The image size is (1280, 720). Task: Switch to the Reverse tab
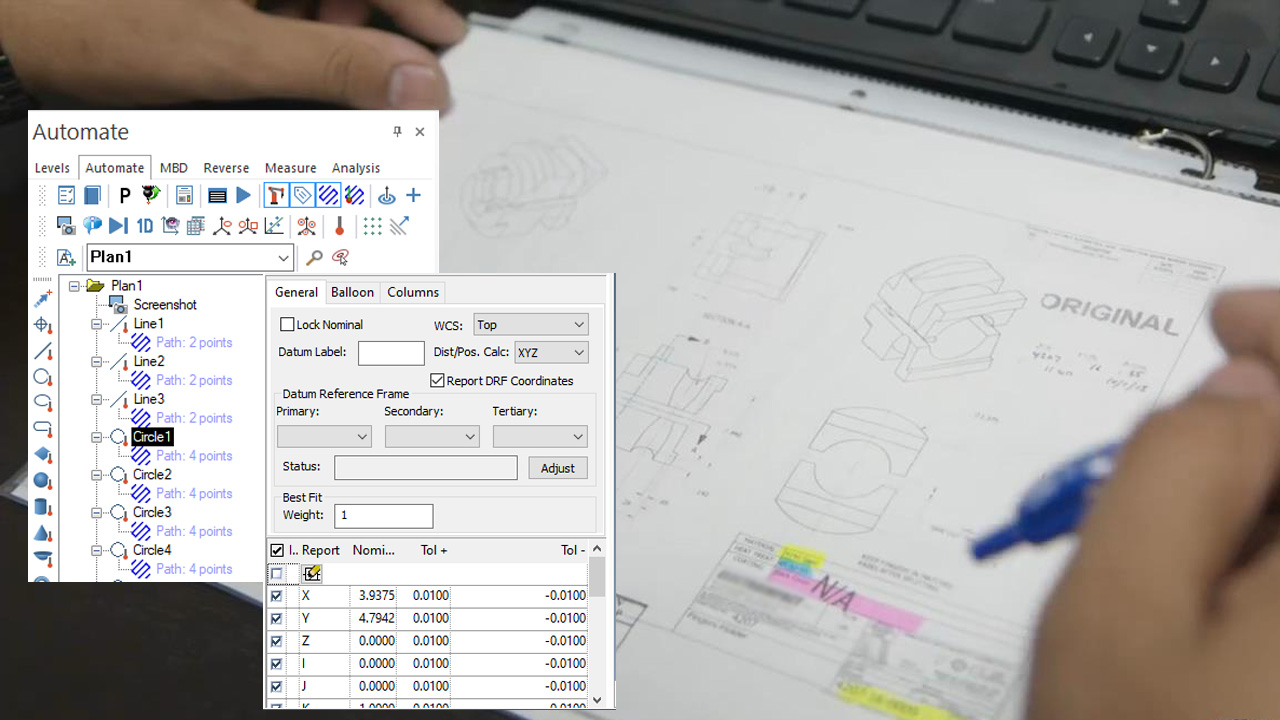(x=226, y=168)
